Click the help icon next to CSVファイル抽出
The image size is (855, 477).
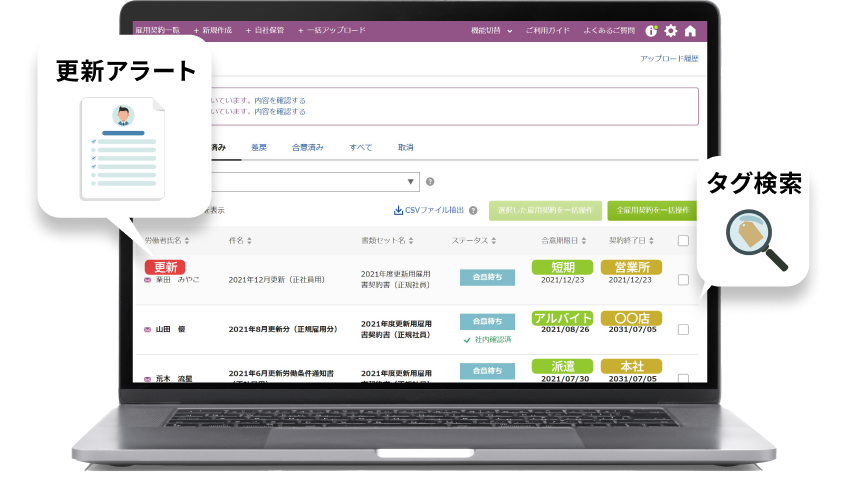click(x=473, y=210)
